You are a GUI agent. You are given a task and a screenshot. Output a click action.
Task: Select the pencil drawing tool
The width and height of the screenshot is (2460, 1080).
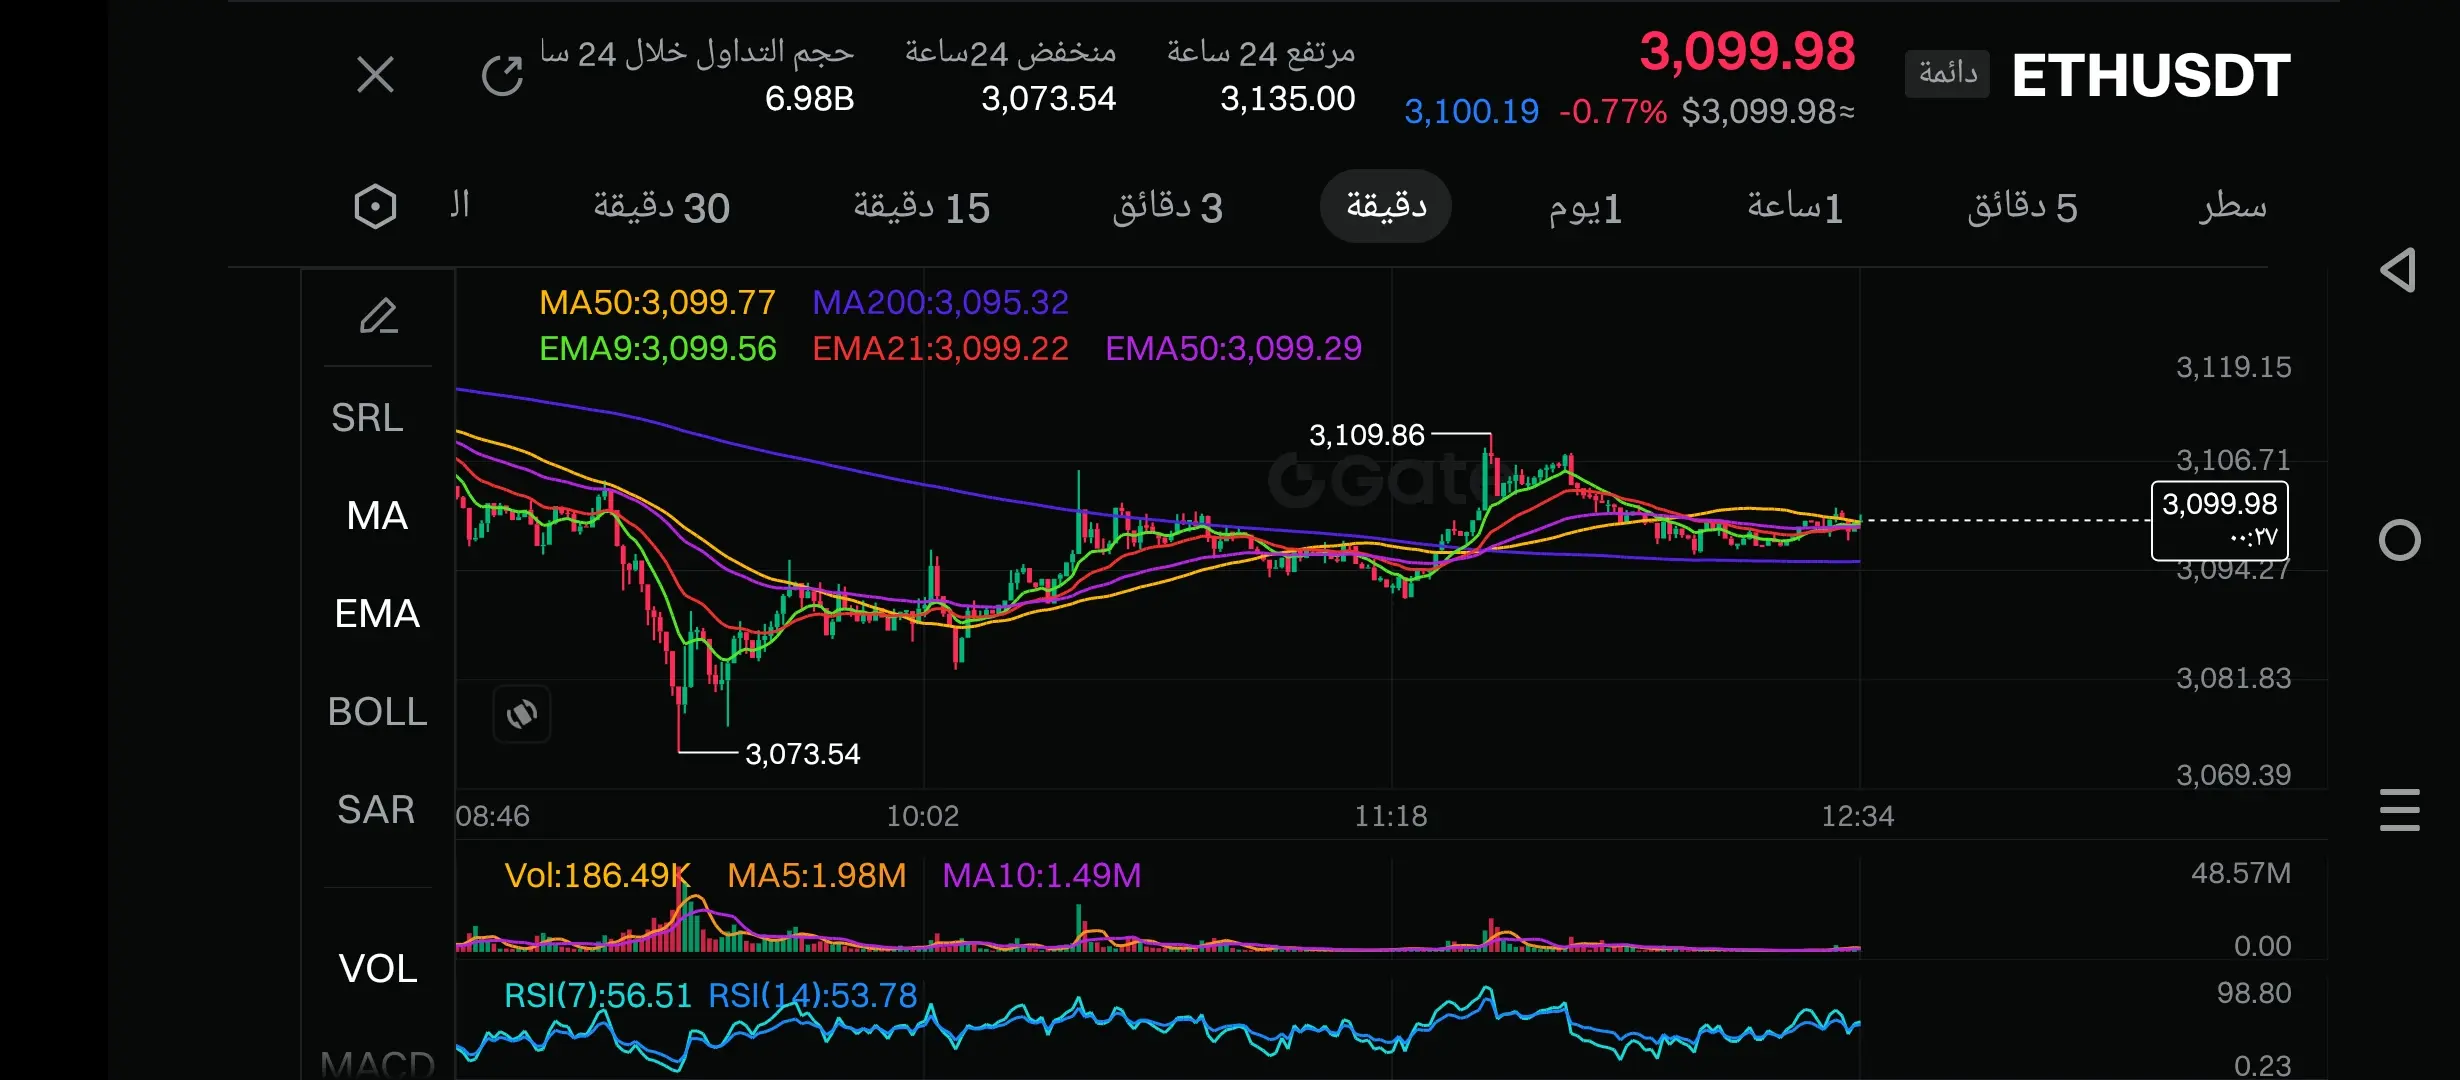point(379,317)
